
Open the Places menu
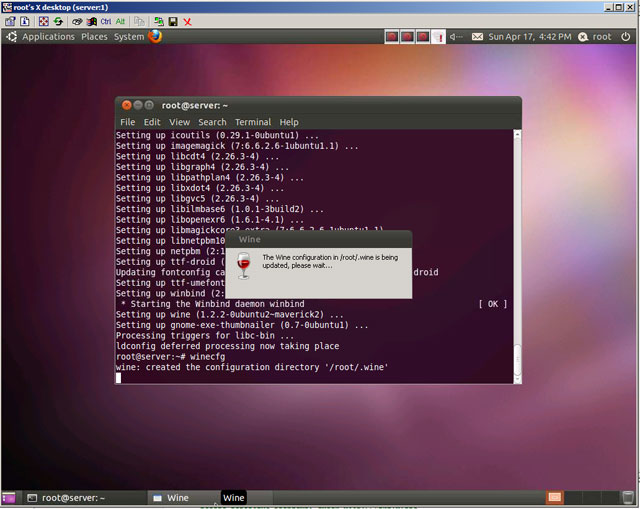94,37
